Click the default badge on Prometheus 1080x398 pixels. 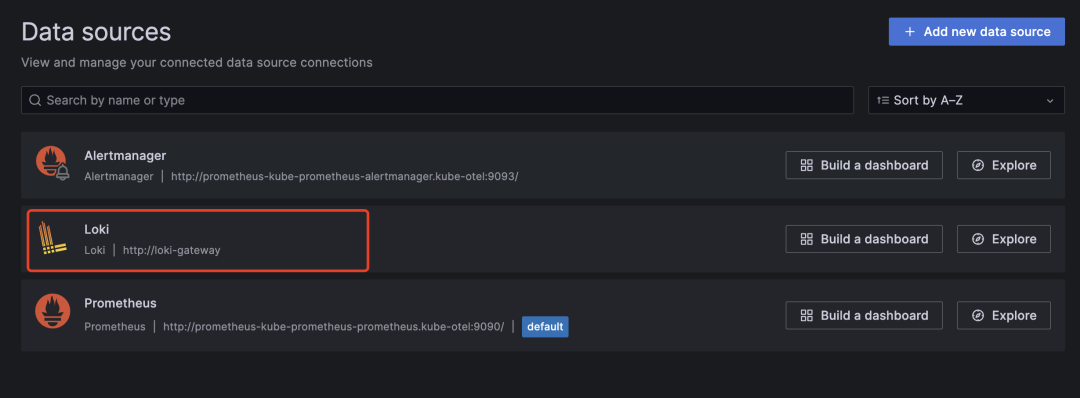[x=545, y=326]
